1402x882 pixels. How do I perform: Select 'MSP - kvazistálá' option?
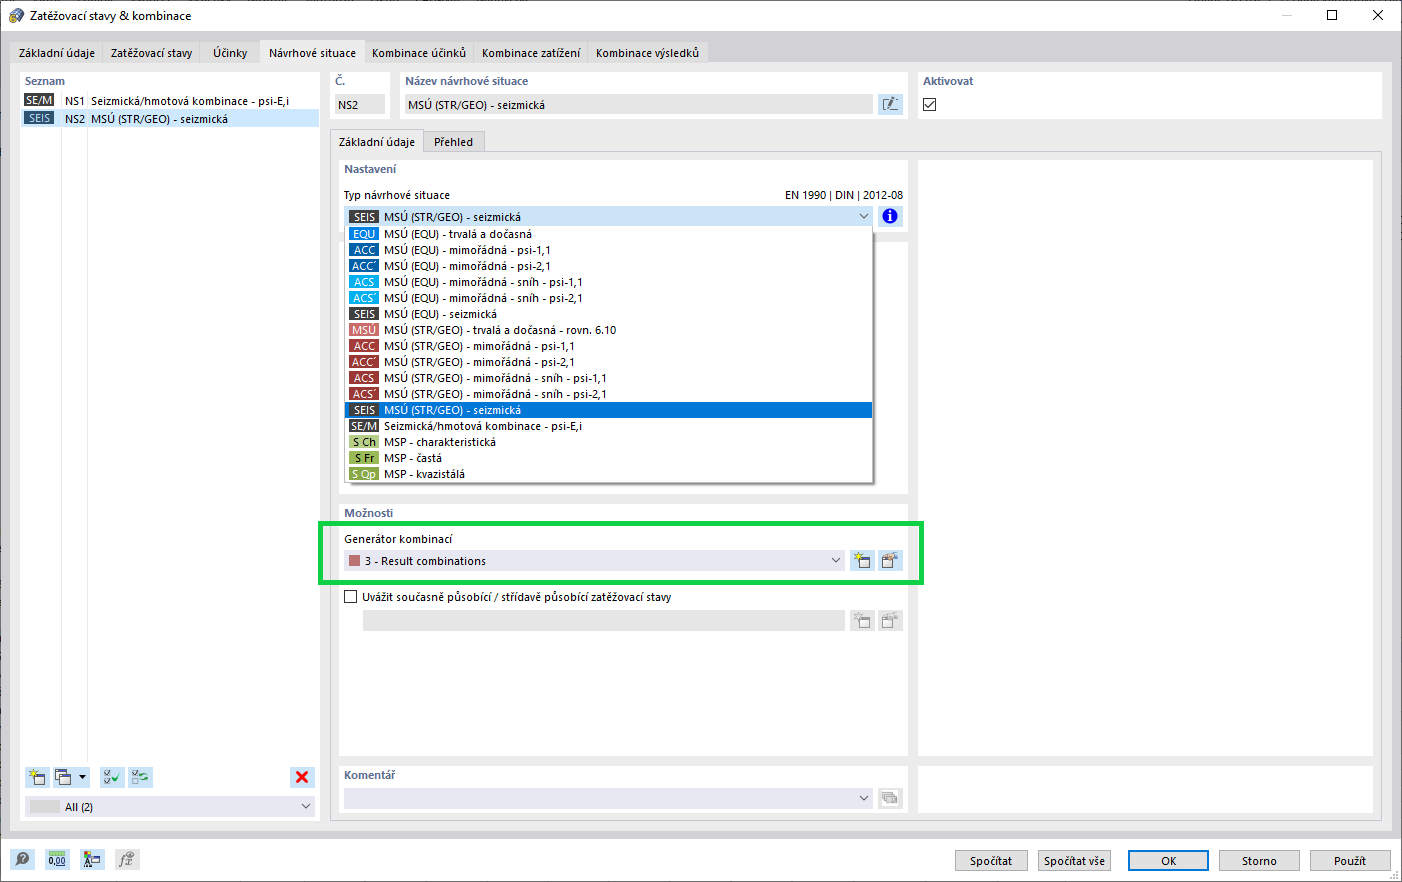(x=609, y=474)
